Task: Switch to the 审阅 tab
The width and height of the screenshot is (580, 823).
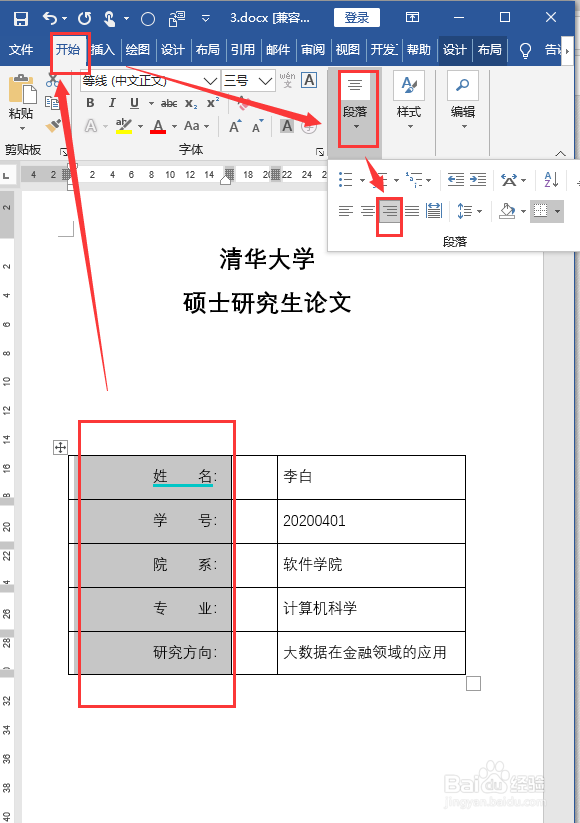Action: (x=313, y=50)
